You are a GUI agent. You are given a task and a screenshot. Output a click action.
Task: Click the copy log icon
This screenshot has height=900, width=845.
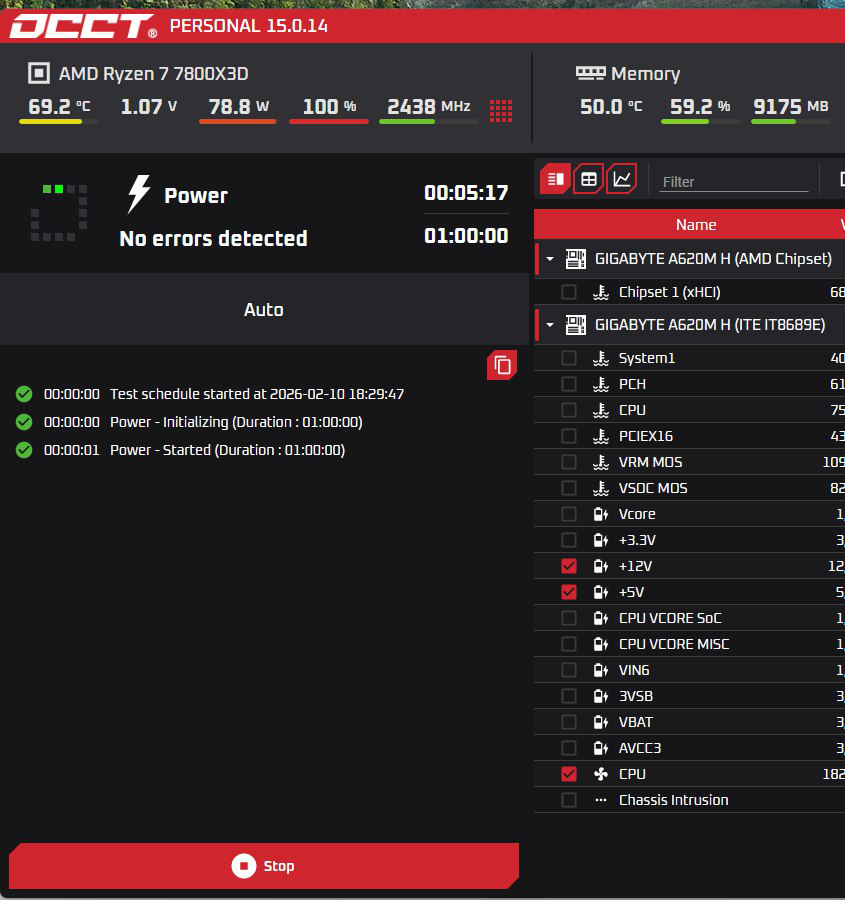[502, 366]
